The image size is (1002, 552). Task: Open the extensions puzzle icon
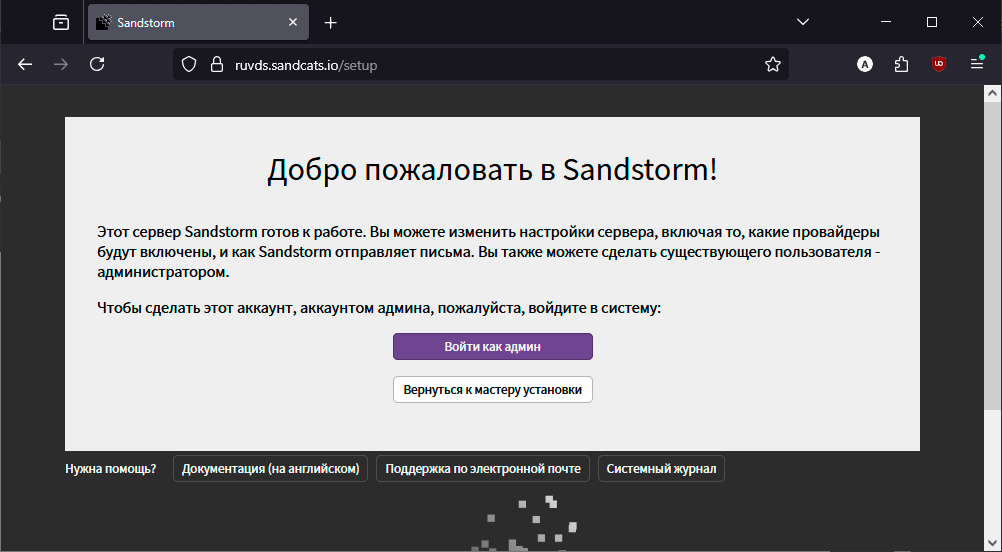point(901,64)
